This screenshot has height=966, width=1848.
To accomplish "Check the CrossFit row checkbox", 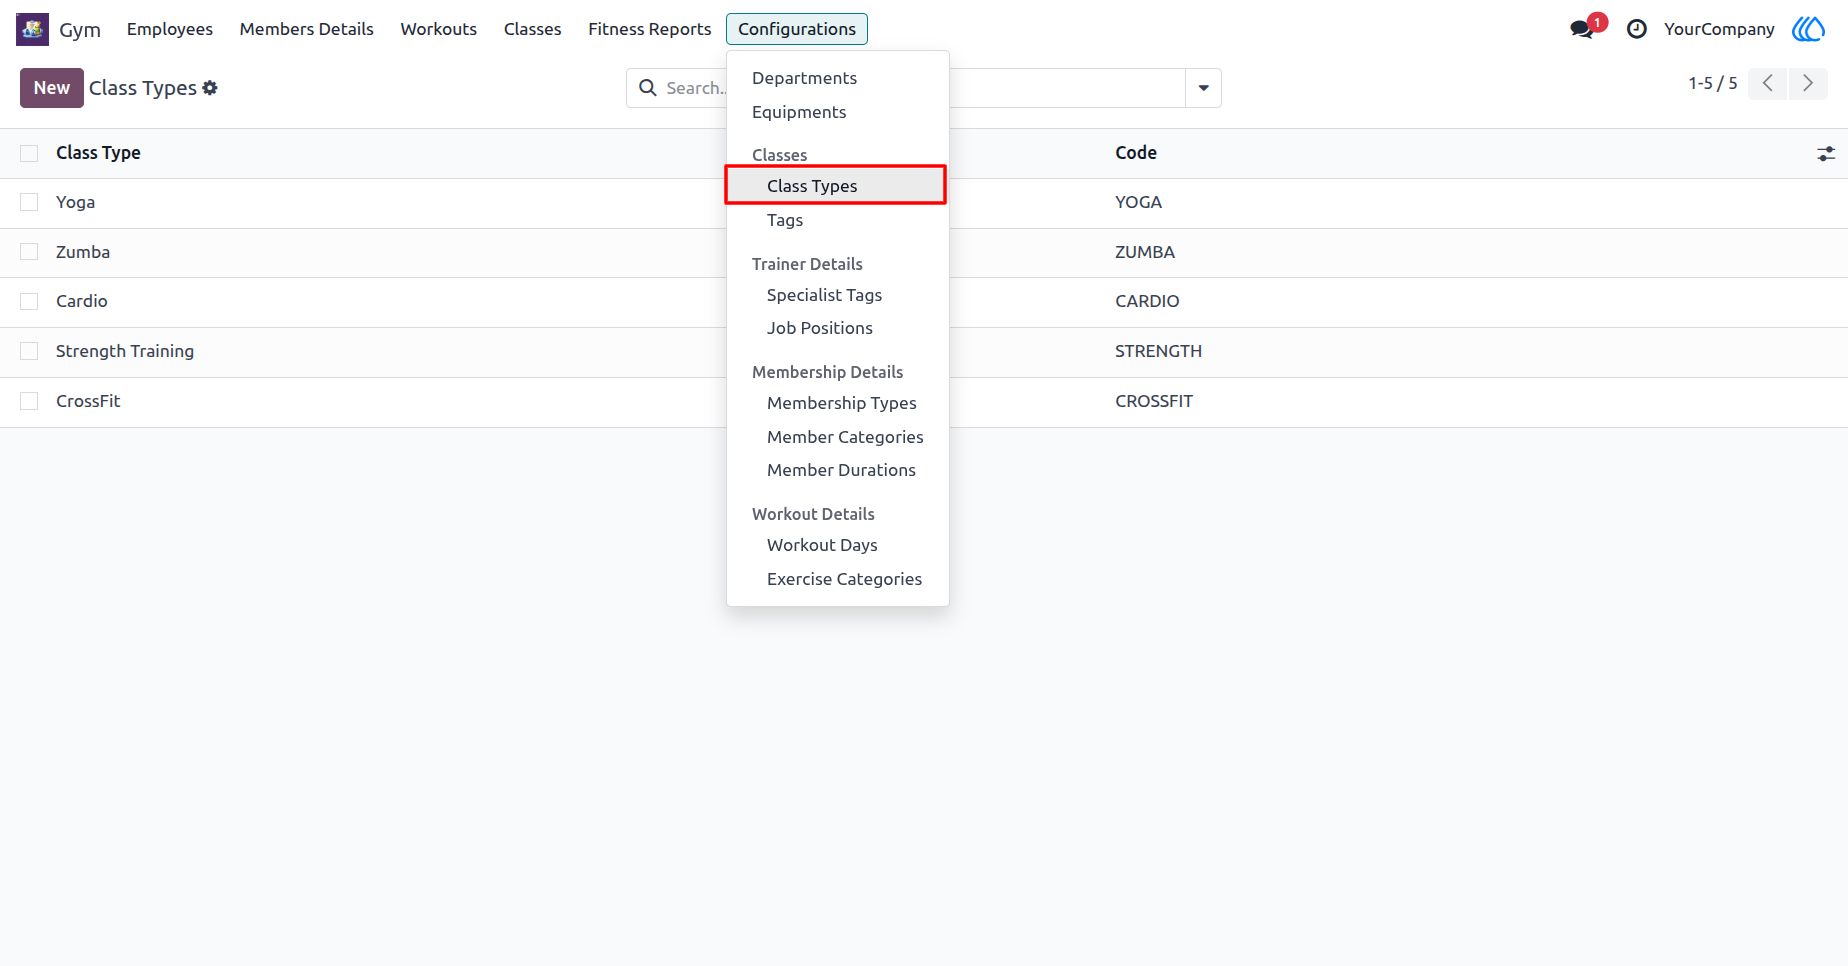I will tap(29, 401).
